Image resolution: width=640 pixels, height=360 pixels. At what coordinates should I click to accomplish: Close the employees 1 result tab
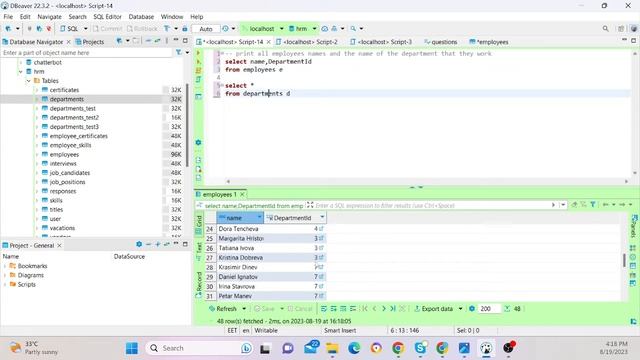coord(242,194)
